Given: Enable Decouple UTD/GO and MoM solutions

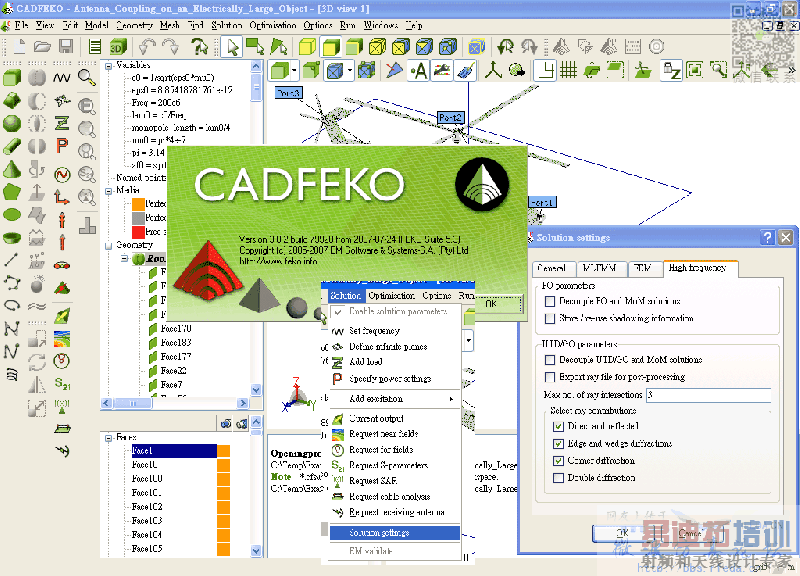Looking at the screenshot, I should 549,360.
